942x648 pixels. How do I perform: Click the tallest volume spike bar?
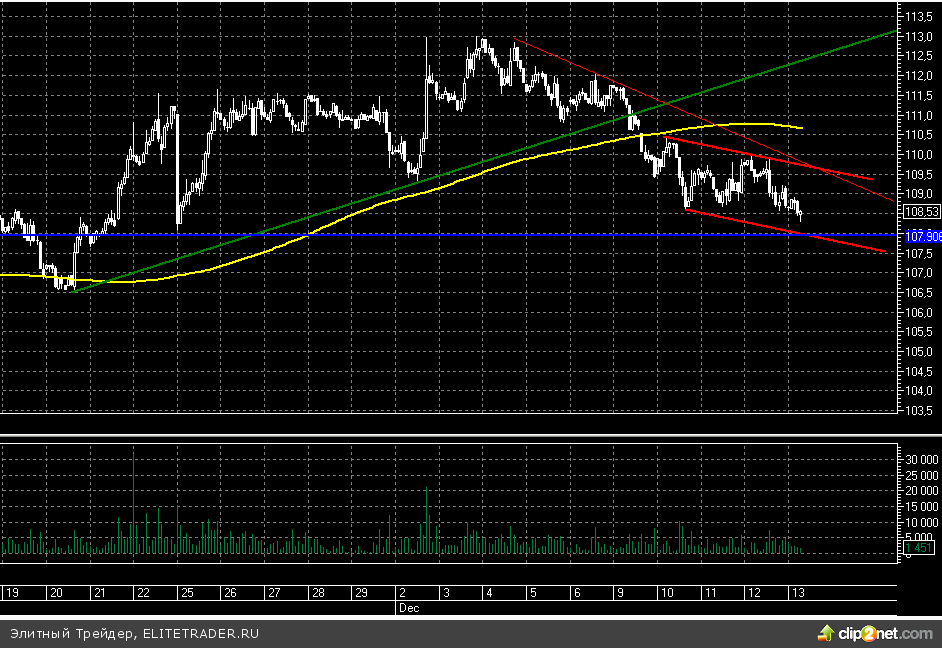134,500
